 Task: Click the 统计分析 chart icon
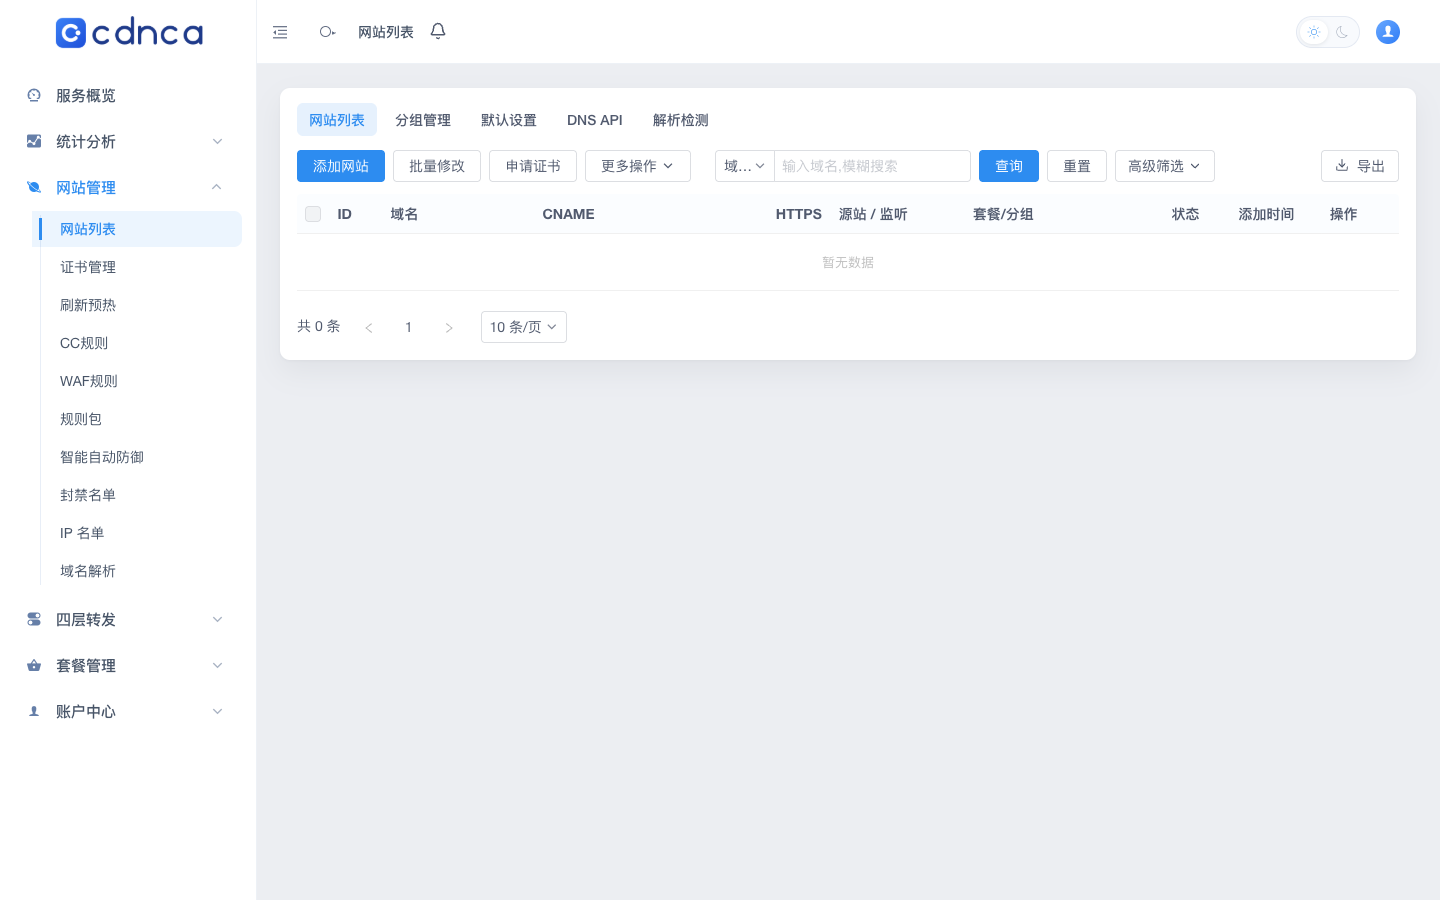pyautogui.click(x=34, y=141)
